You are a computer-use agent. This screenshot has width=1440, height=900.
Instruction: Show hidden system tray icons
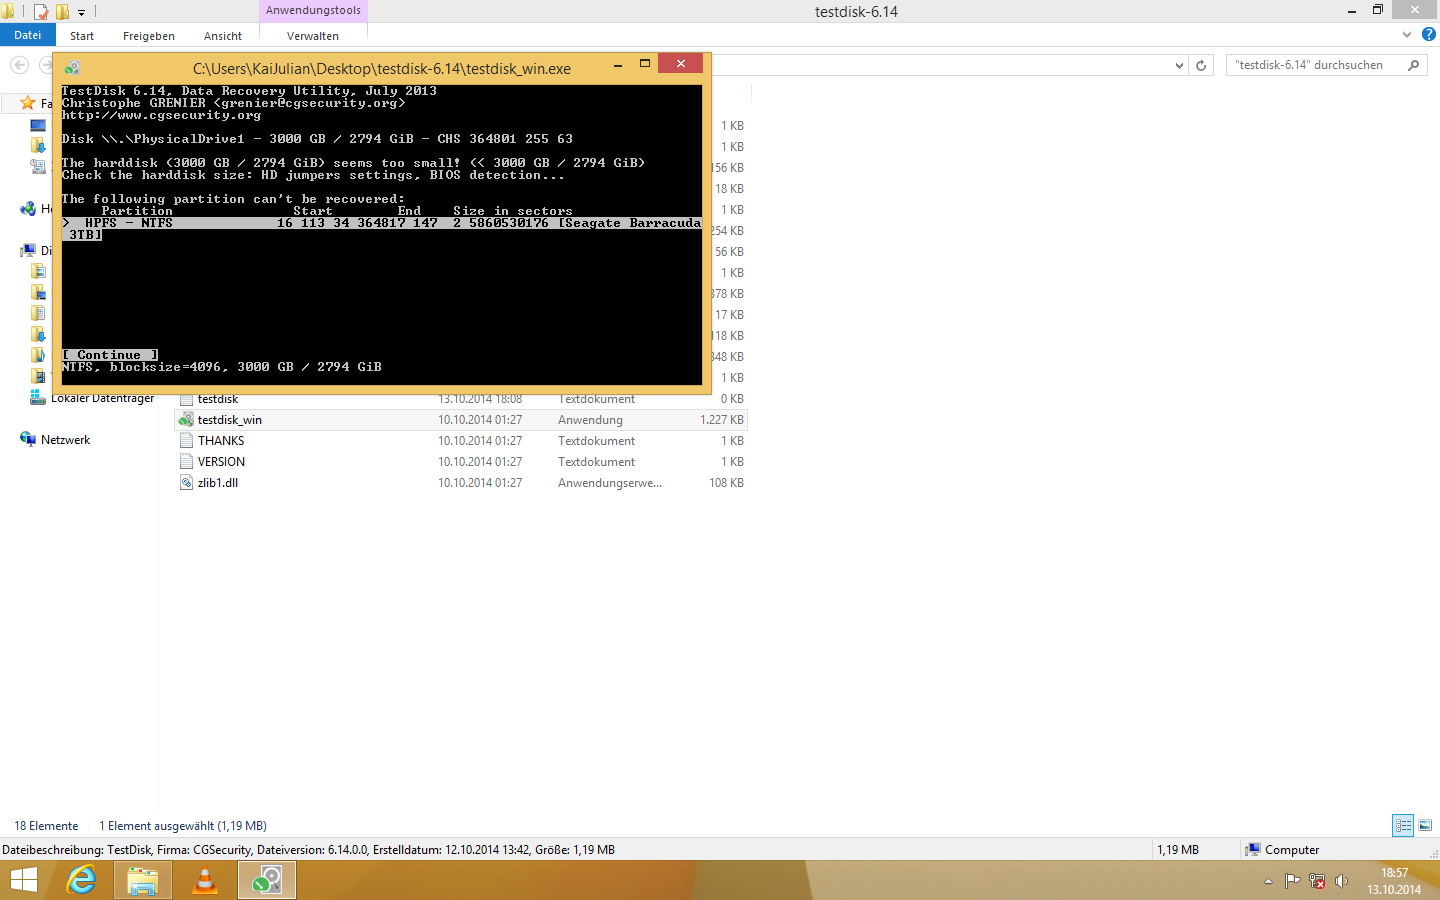click(x=1268, y=881)
